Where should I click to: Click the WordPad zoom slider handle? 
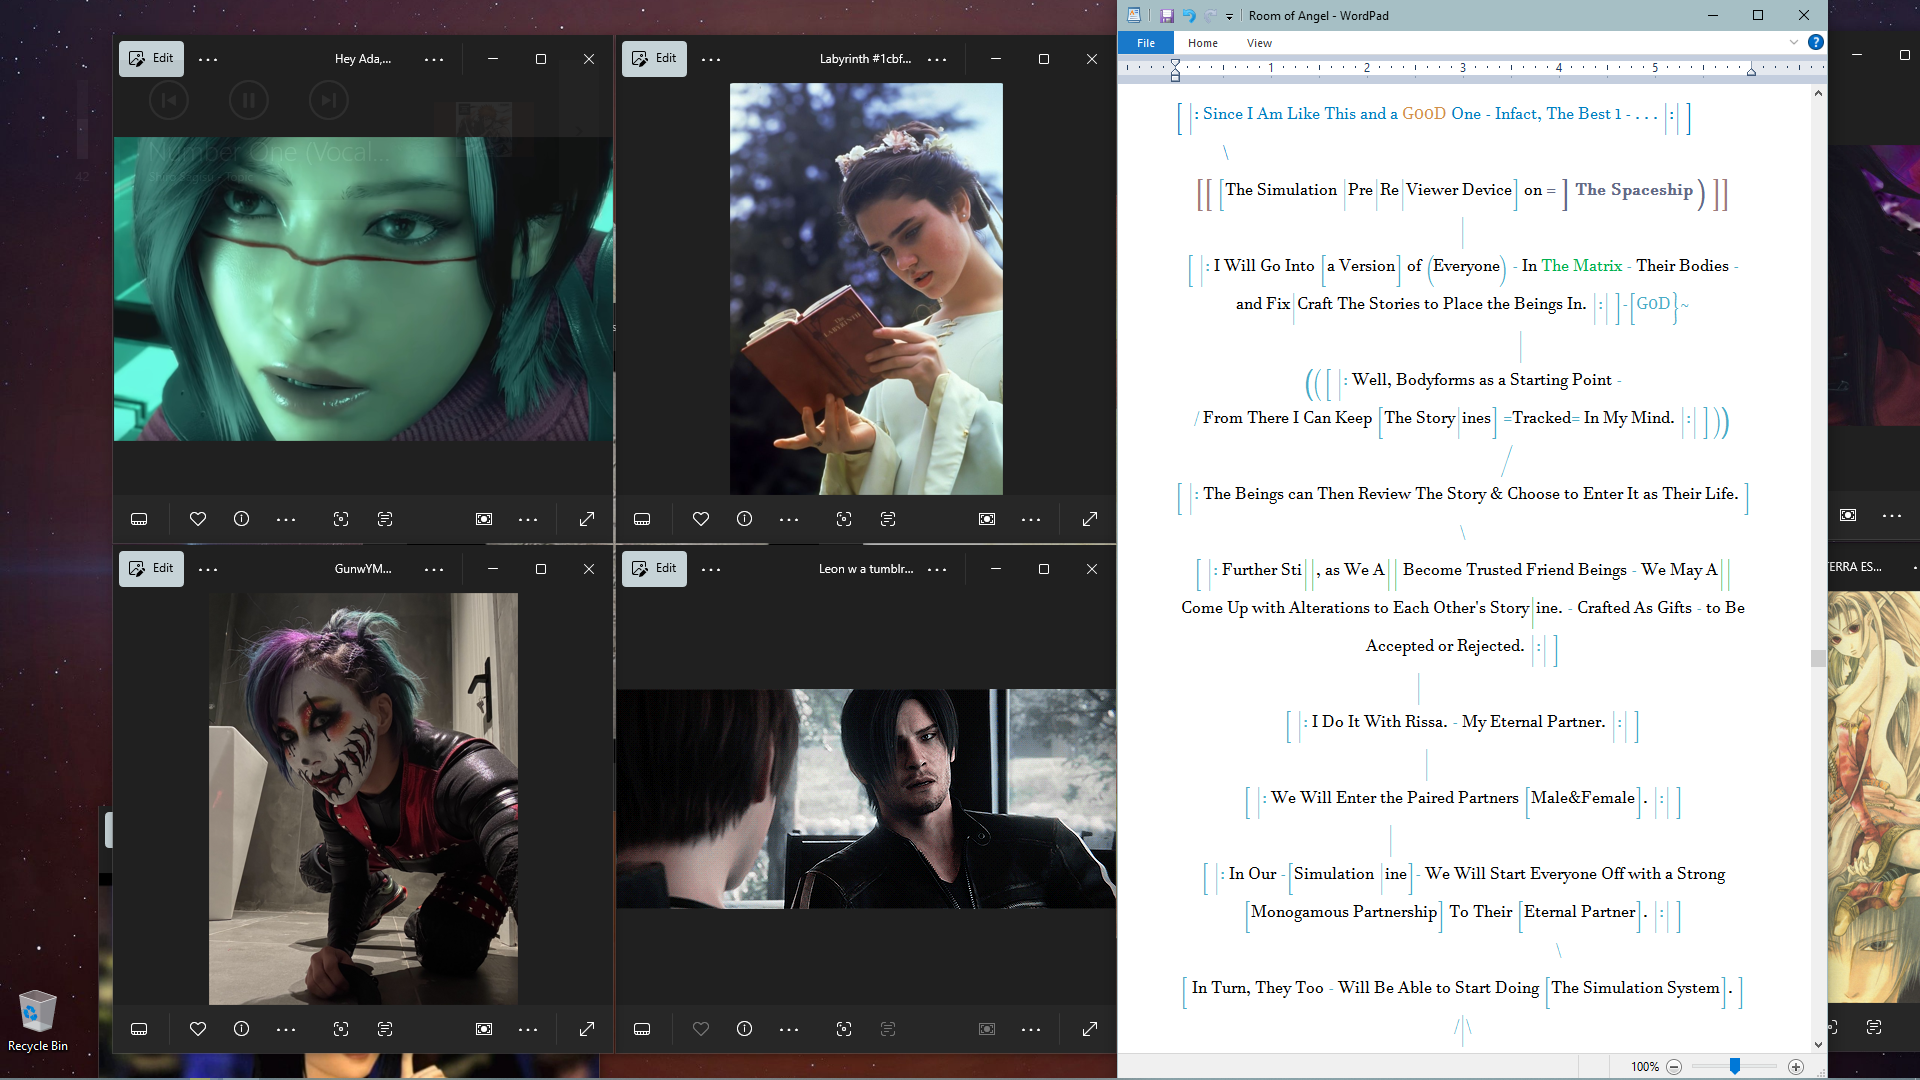[x=1735, y=1067]
